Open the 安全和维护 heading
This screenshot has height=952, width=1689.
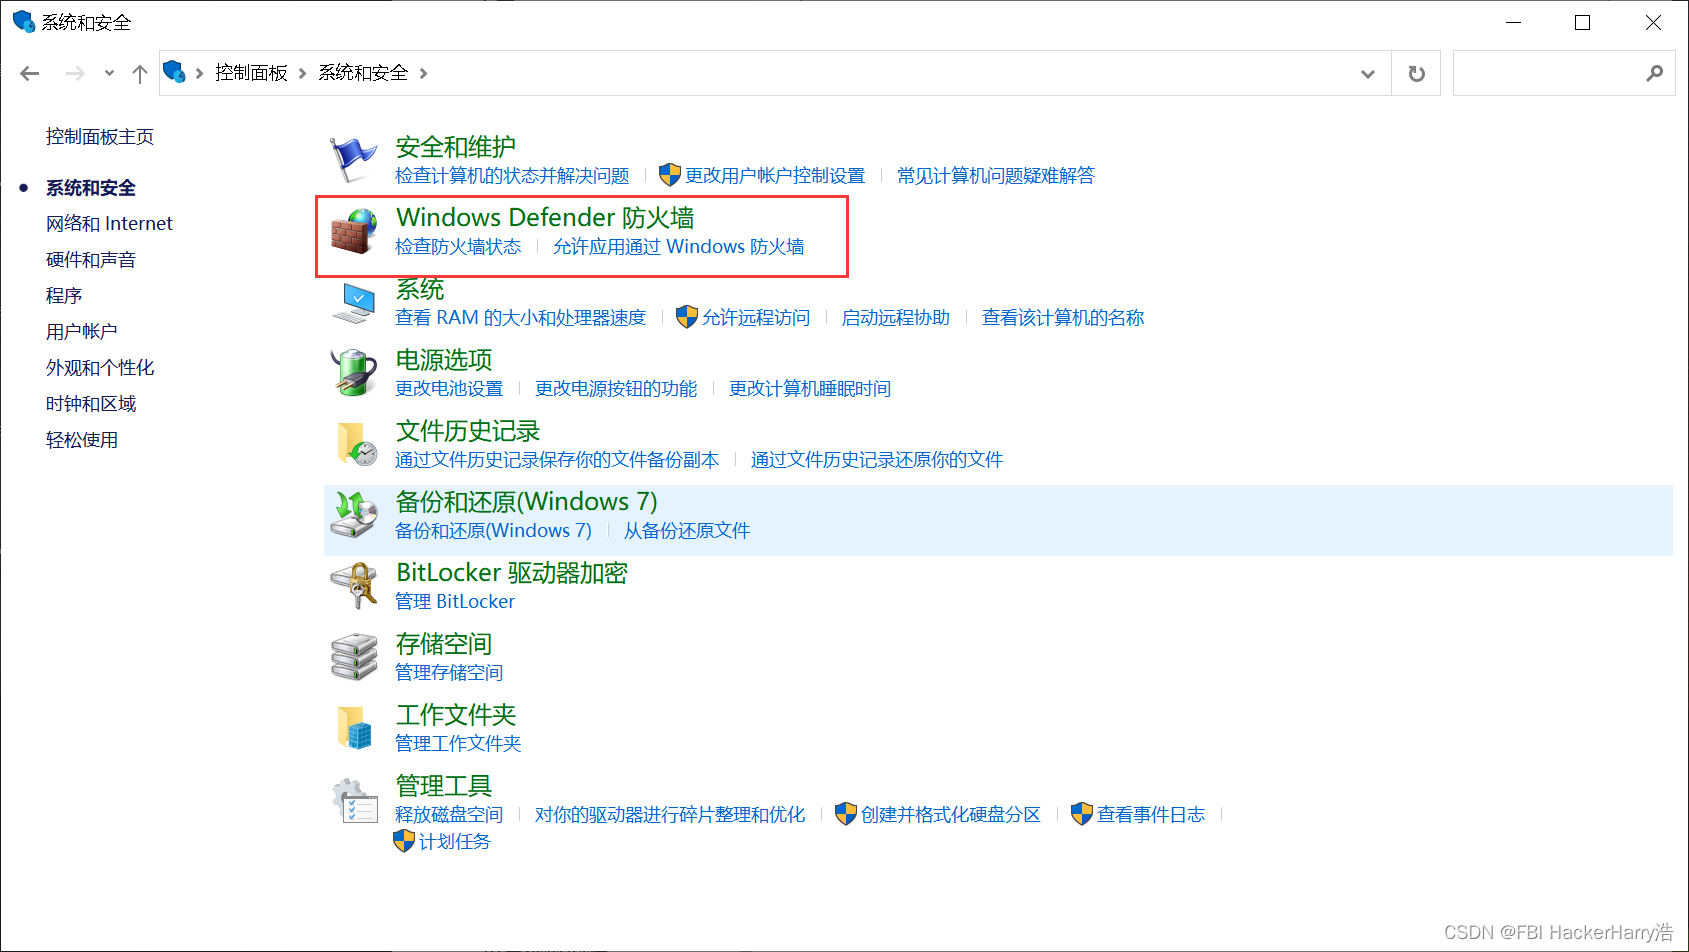(456, 147)
